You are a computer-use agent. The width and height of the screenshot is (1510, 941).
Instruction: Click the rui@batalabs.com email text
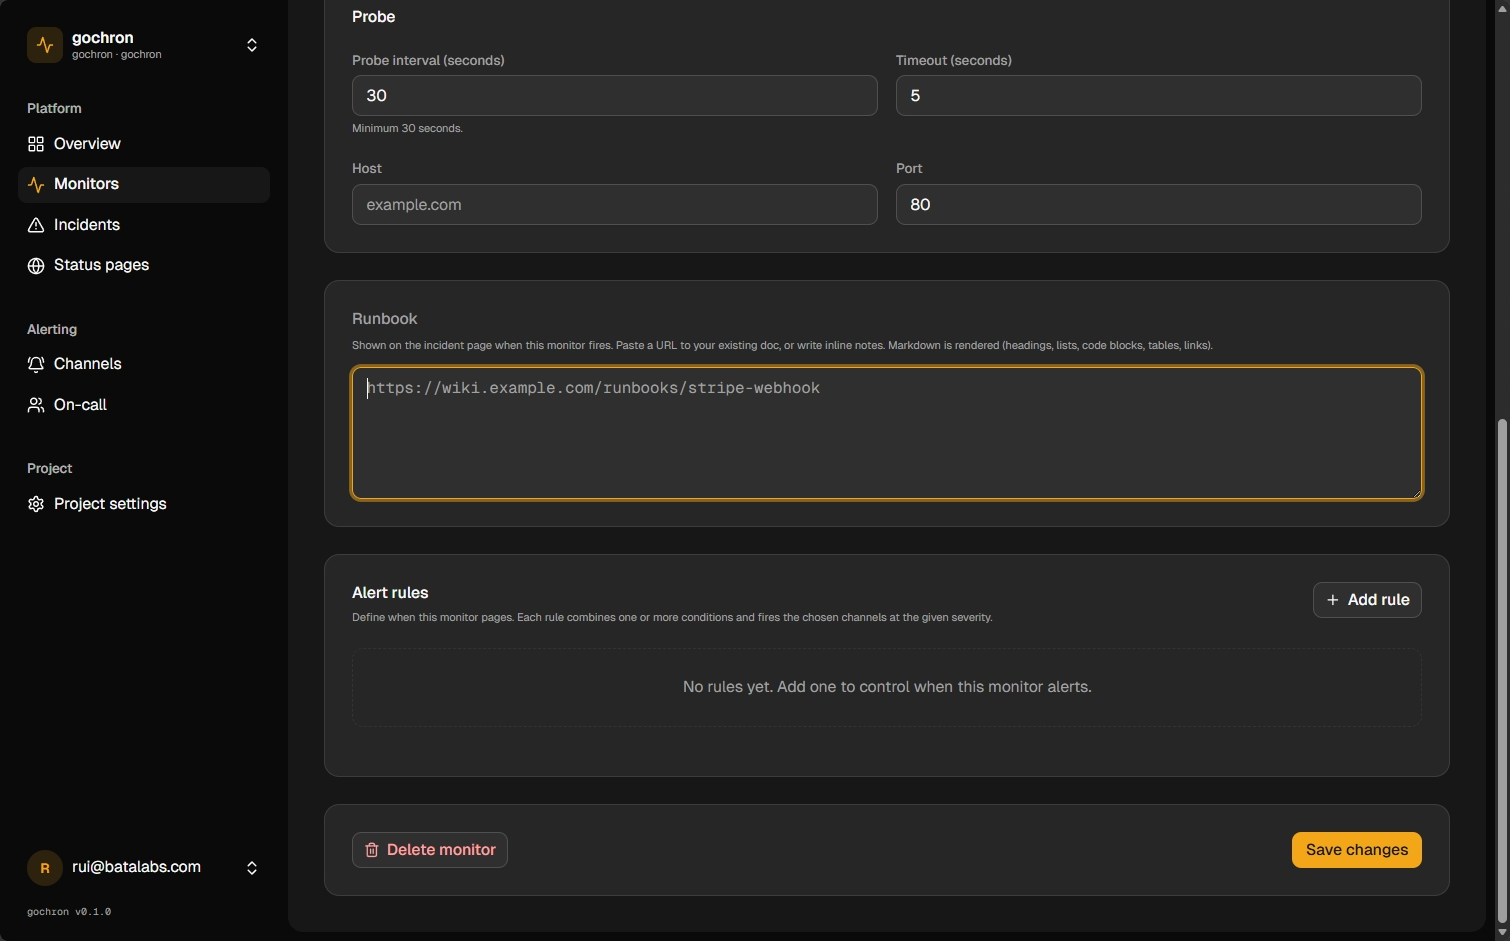point(136,867)
